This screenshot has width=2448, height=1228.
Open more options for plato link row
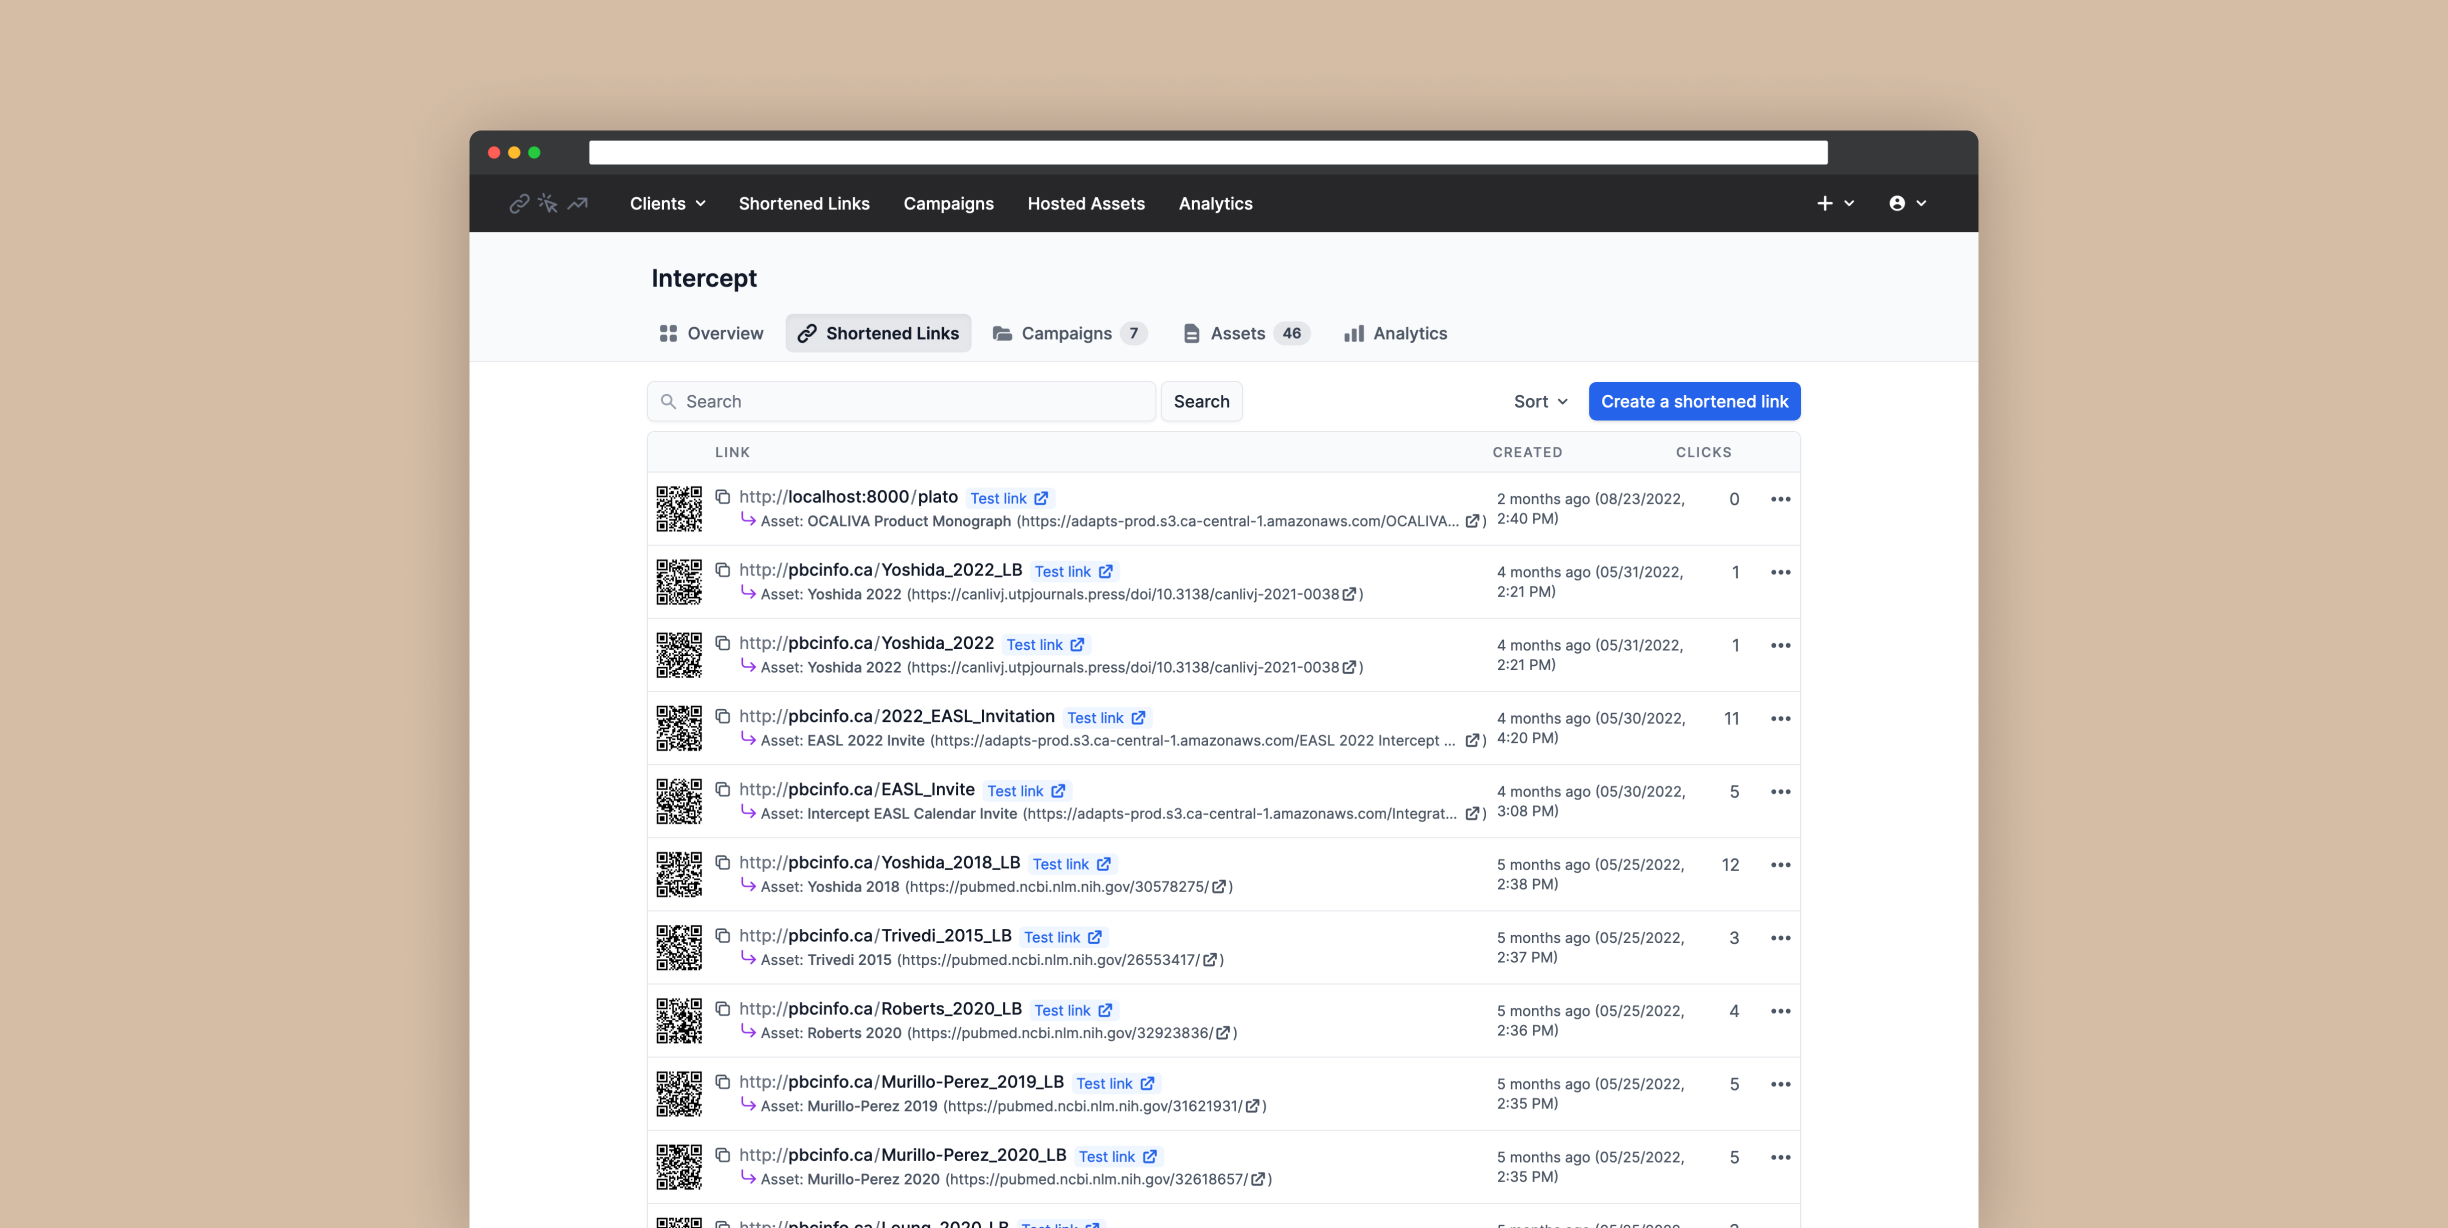1780,499
